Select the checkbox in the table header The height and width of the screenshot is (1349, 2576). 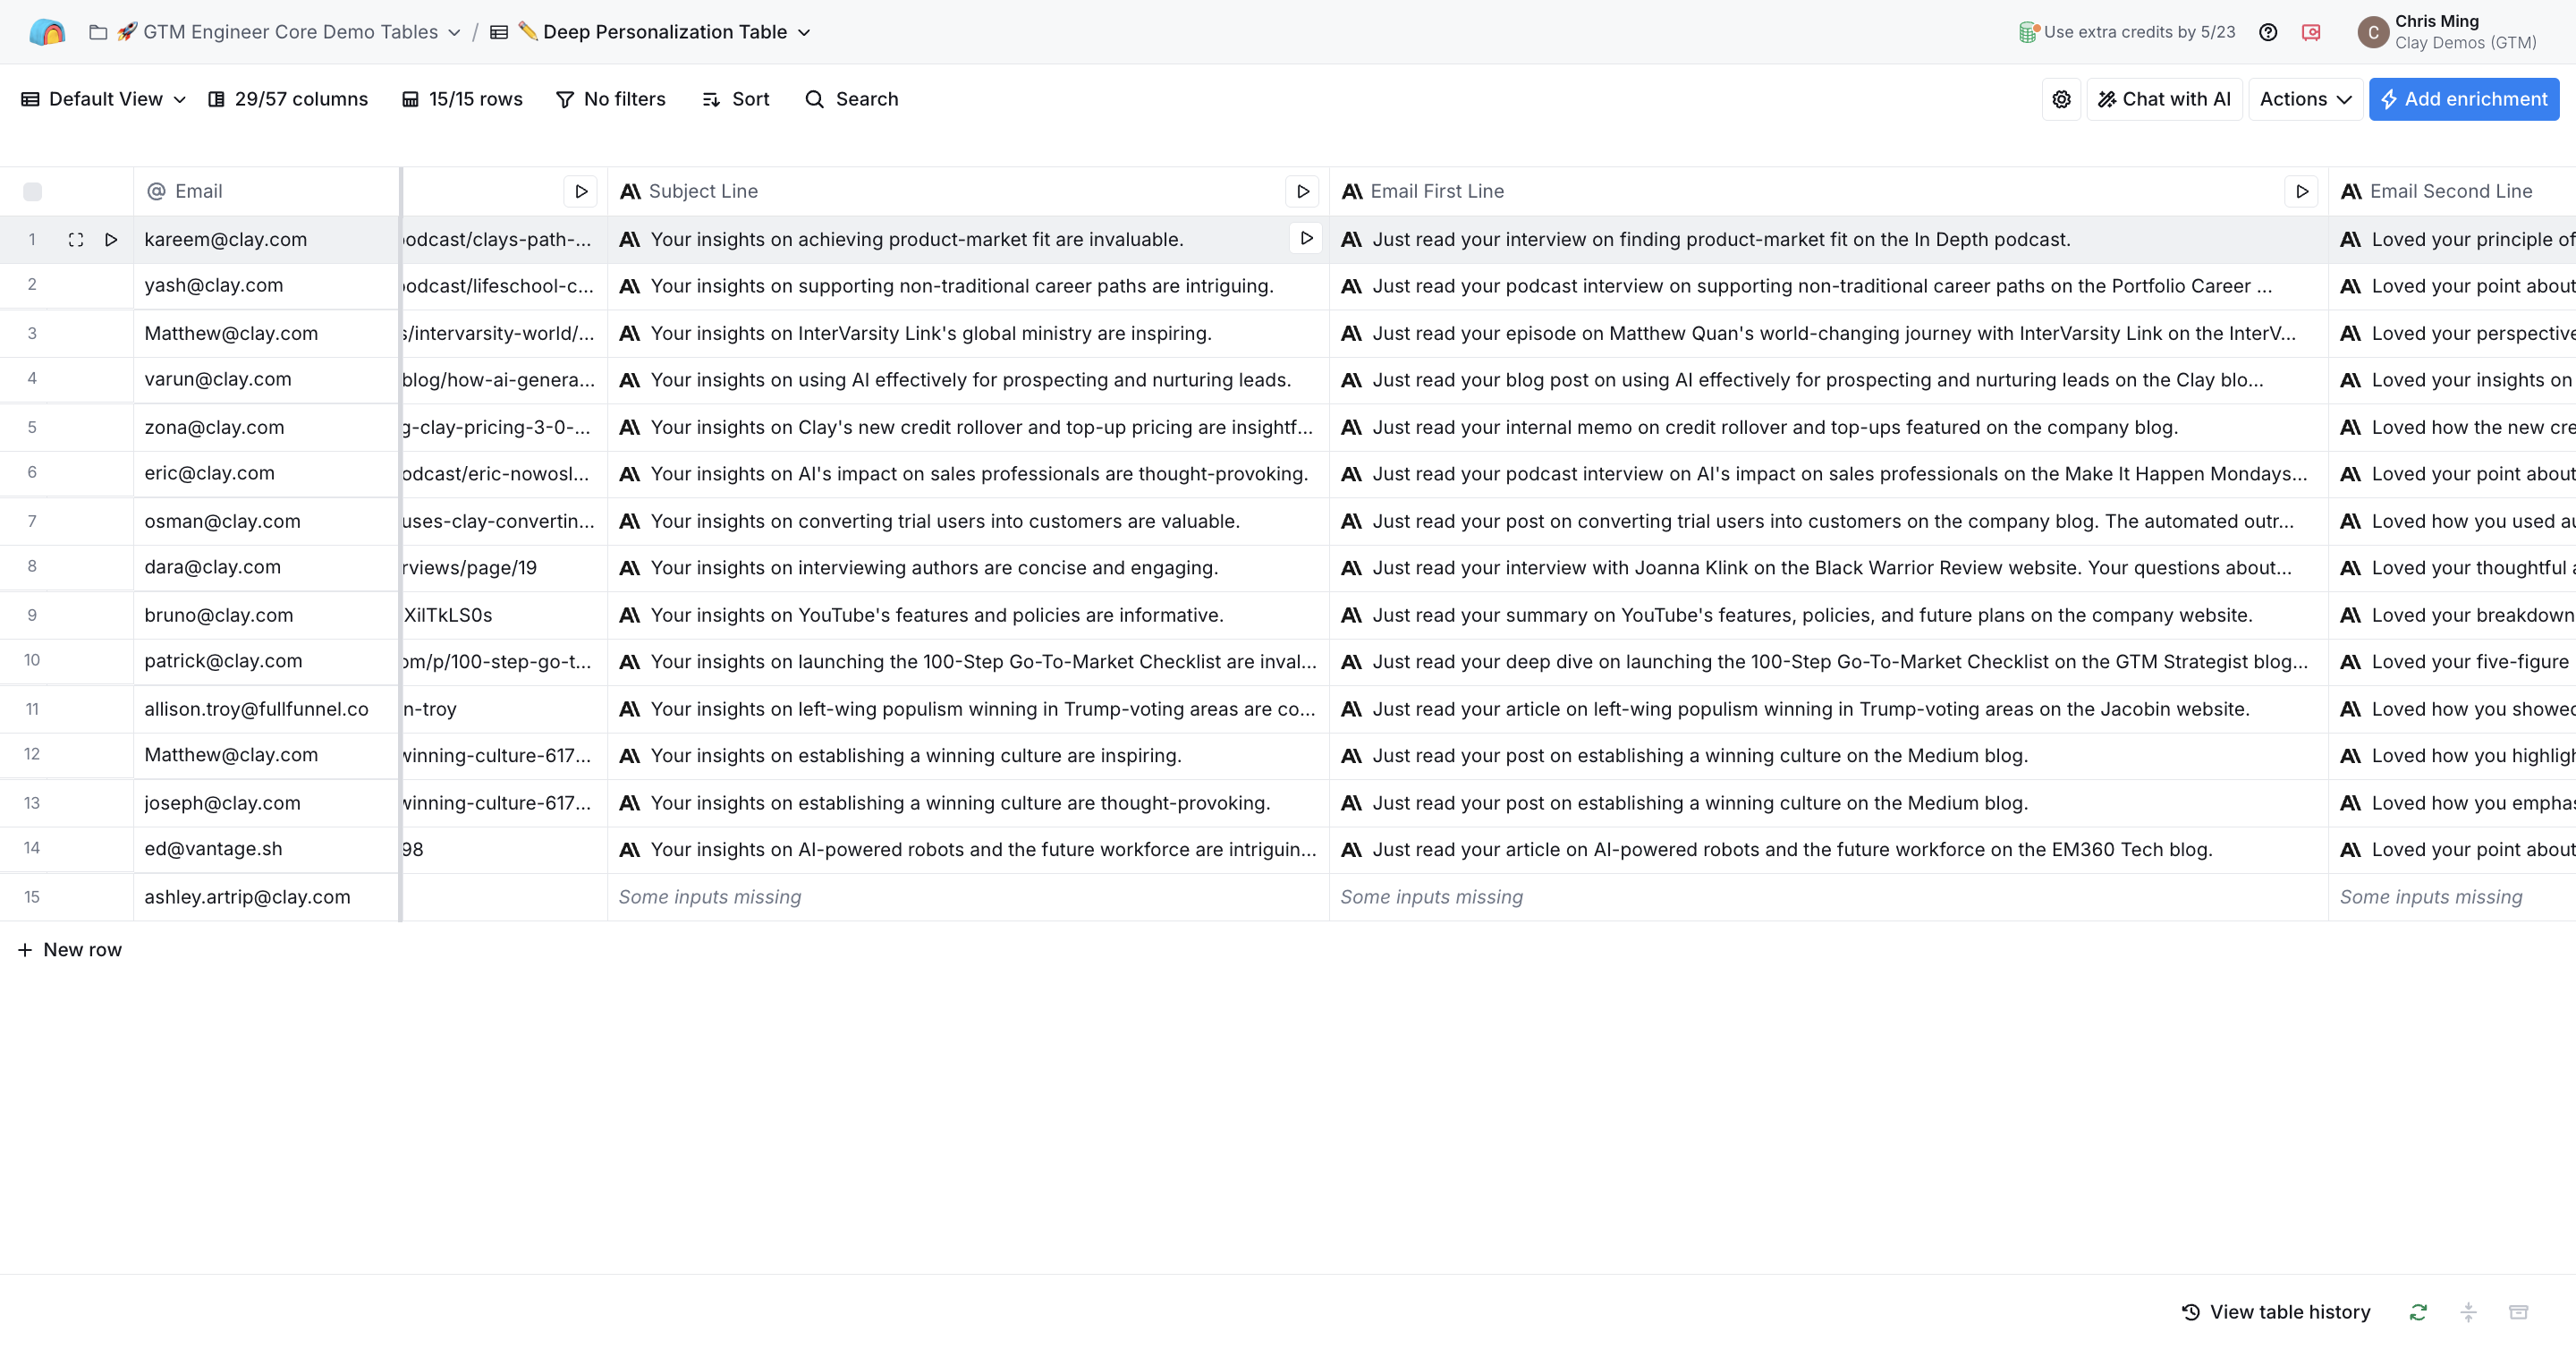(x=33, y=191)
